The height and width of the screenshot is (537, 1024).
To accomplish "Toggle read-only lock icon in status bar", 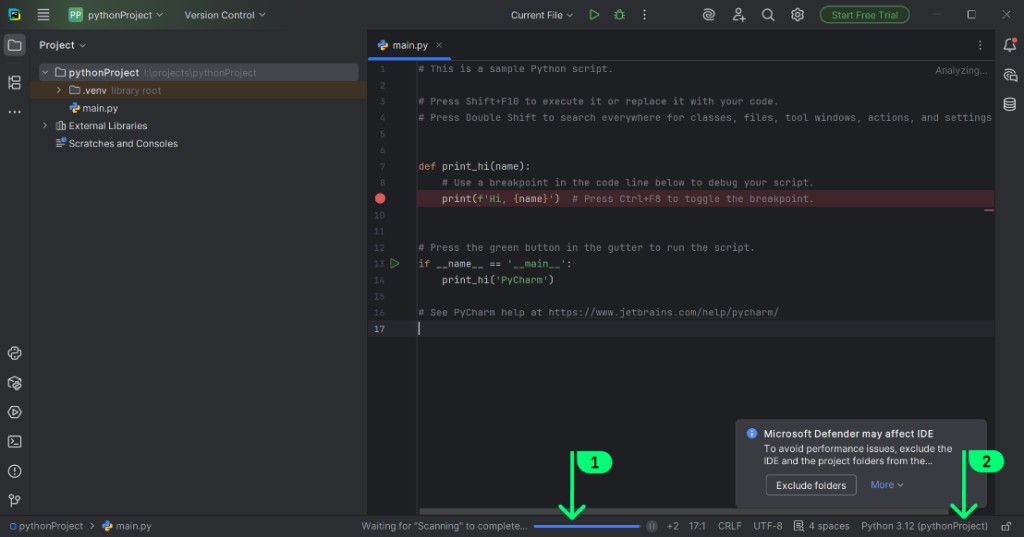I will click(x=1006, y=526).
